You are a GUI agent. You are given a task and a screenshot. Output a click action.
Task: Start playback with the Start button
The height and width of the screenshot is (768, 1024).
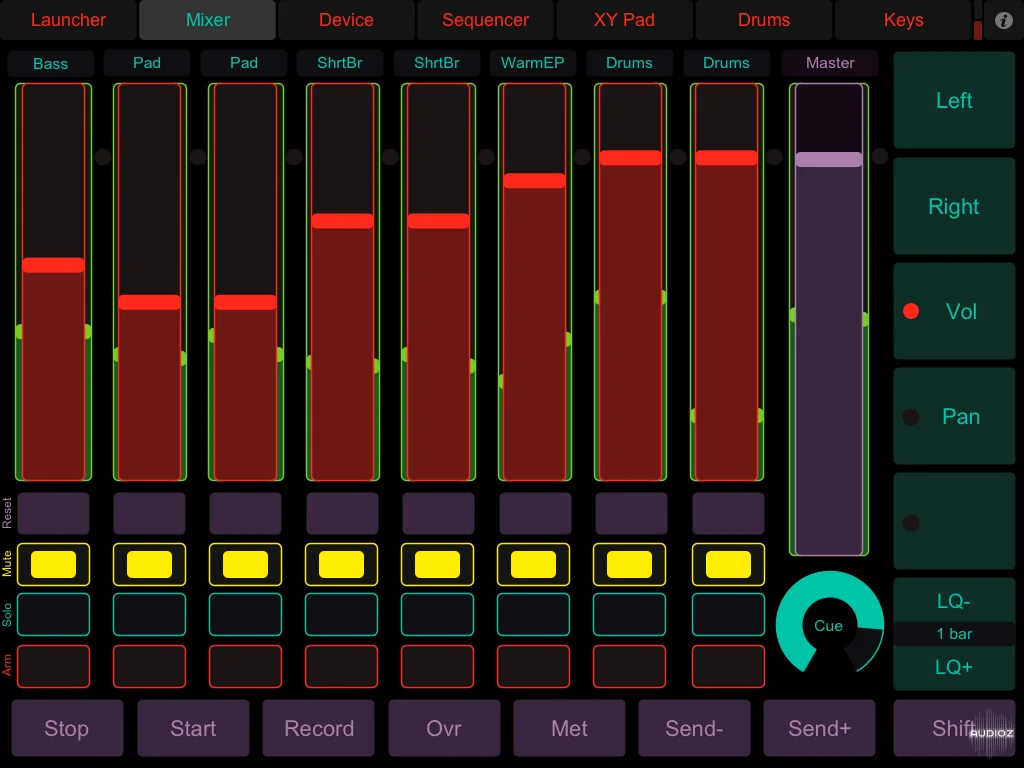click(x=193, y=728)
